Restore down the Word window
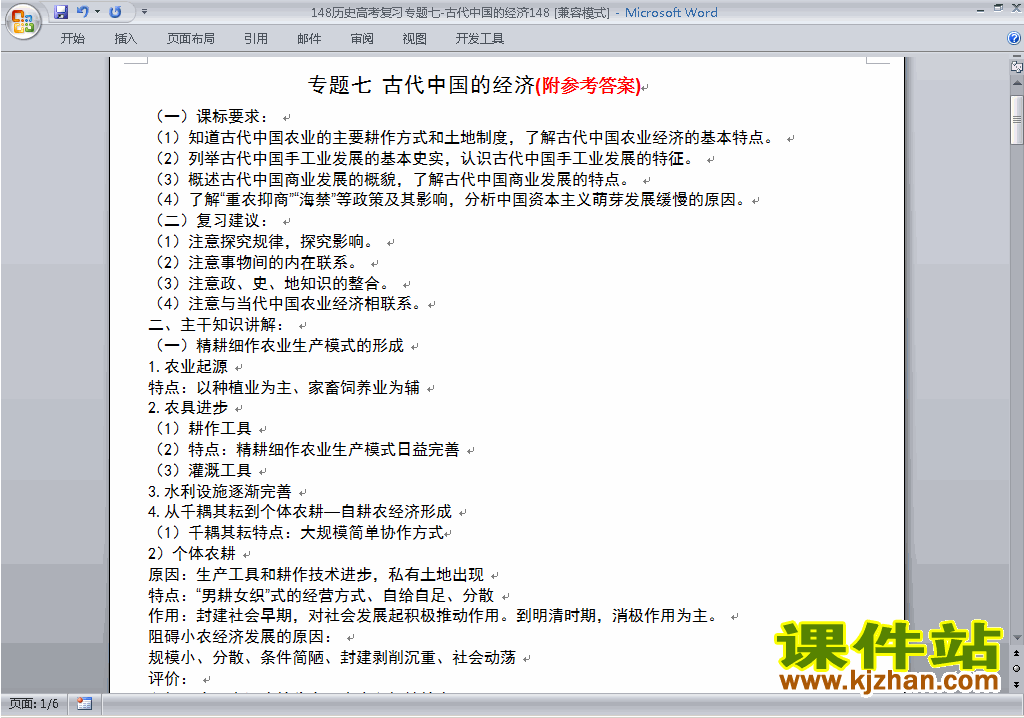Image resolution: width=1024 pixels, height=718 pixels. pos(998,8)
